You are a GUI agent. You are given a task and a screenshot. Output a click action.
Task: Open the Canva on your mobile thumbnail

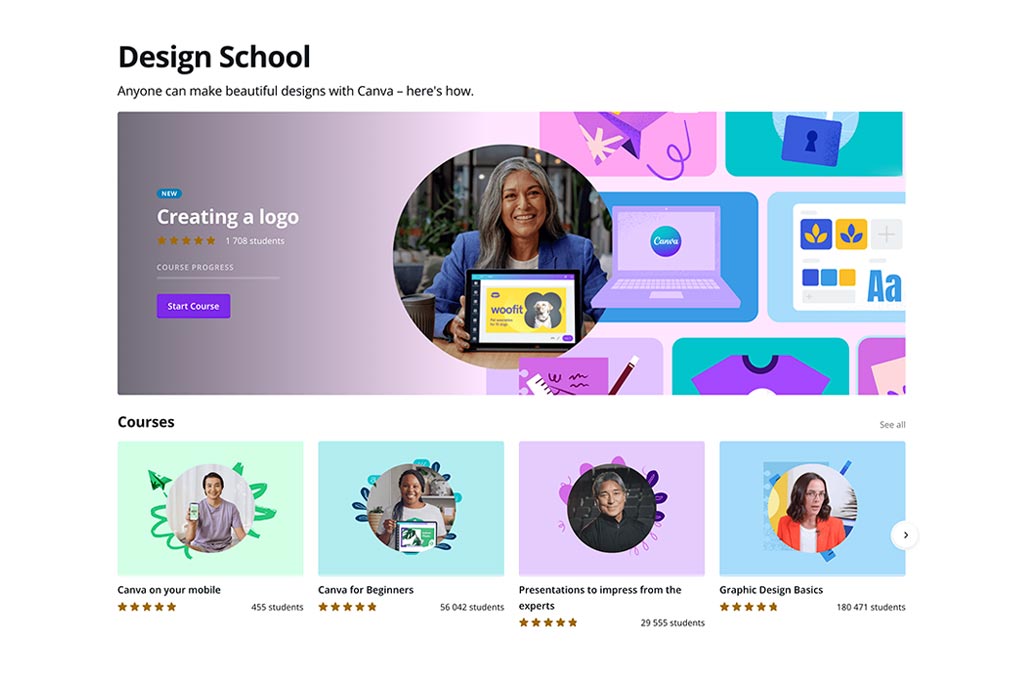pos(210,508)
